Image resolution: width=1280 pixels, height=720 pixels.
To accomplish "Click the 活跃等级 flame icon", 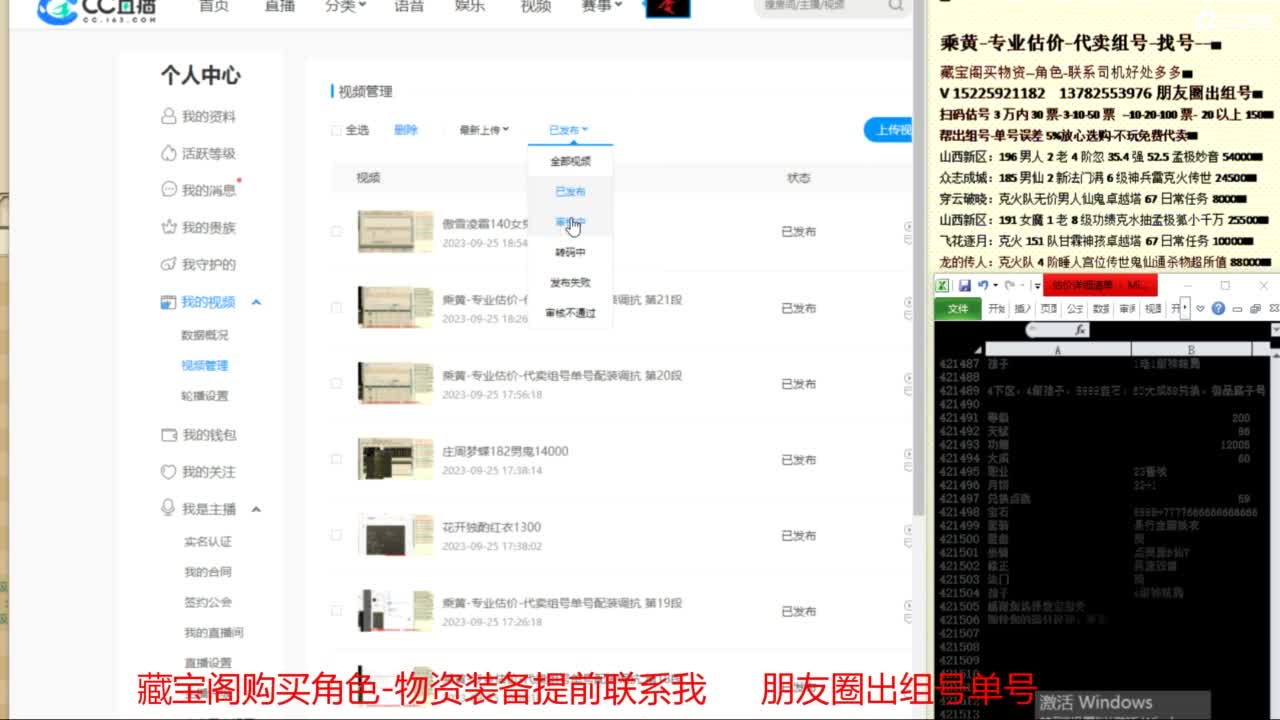I will (x=169, y=153).
